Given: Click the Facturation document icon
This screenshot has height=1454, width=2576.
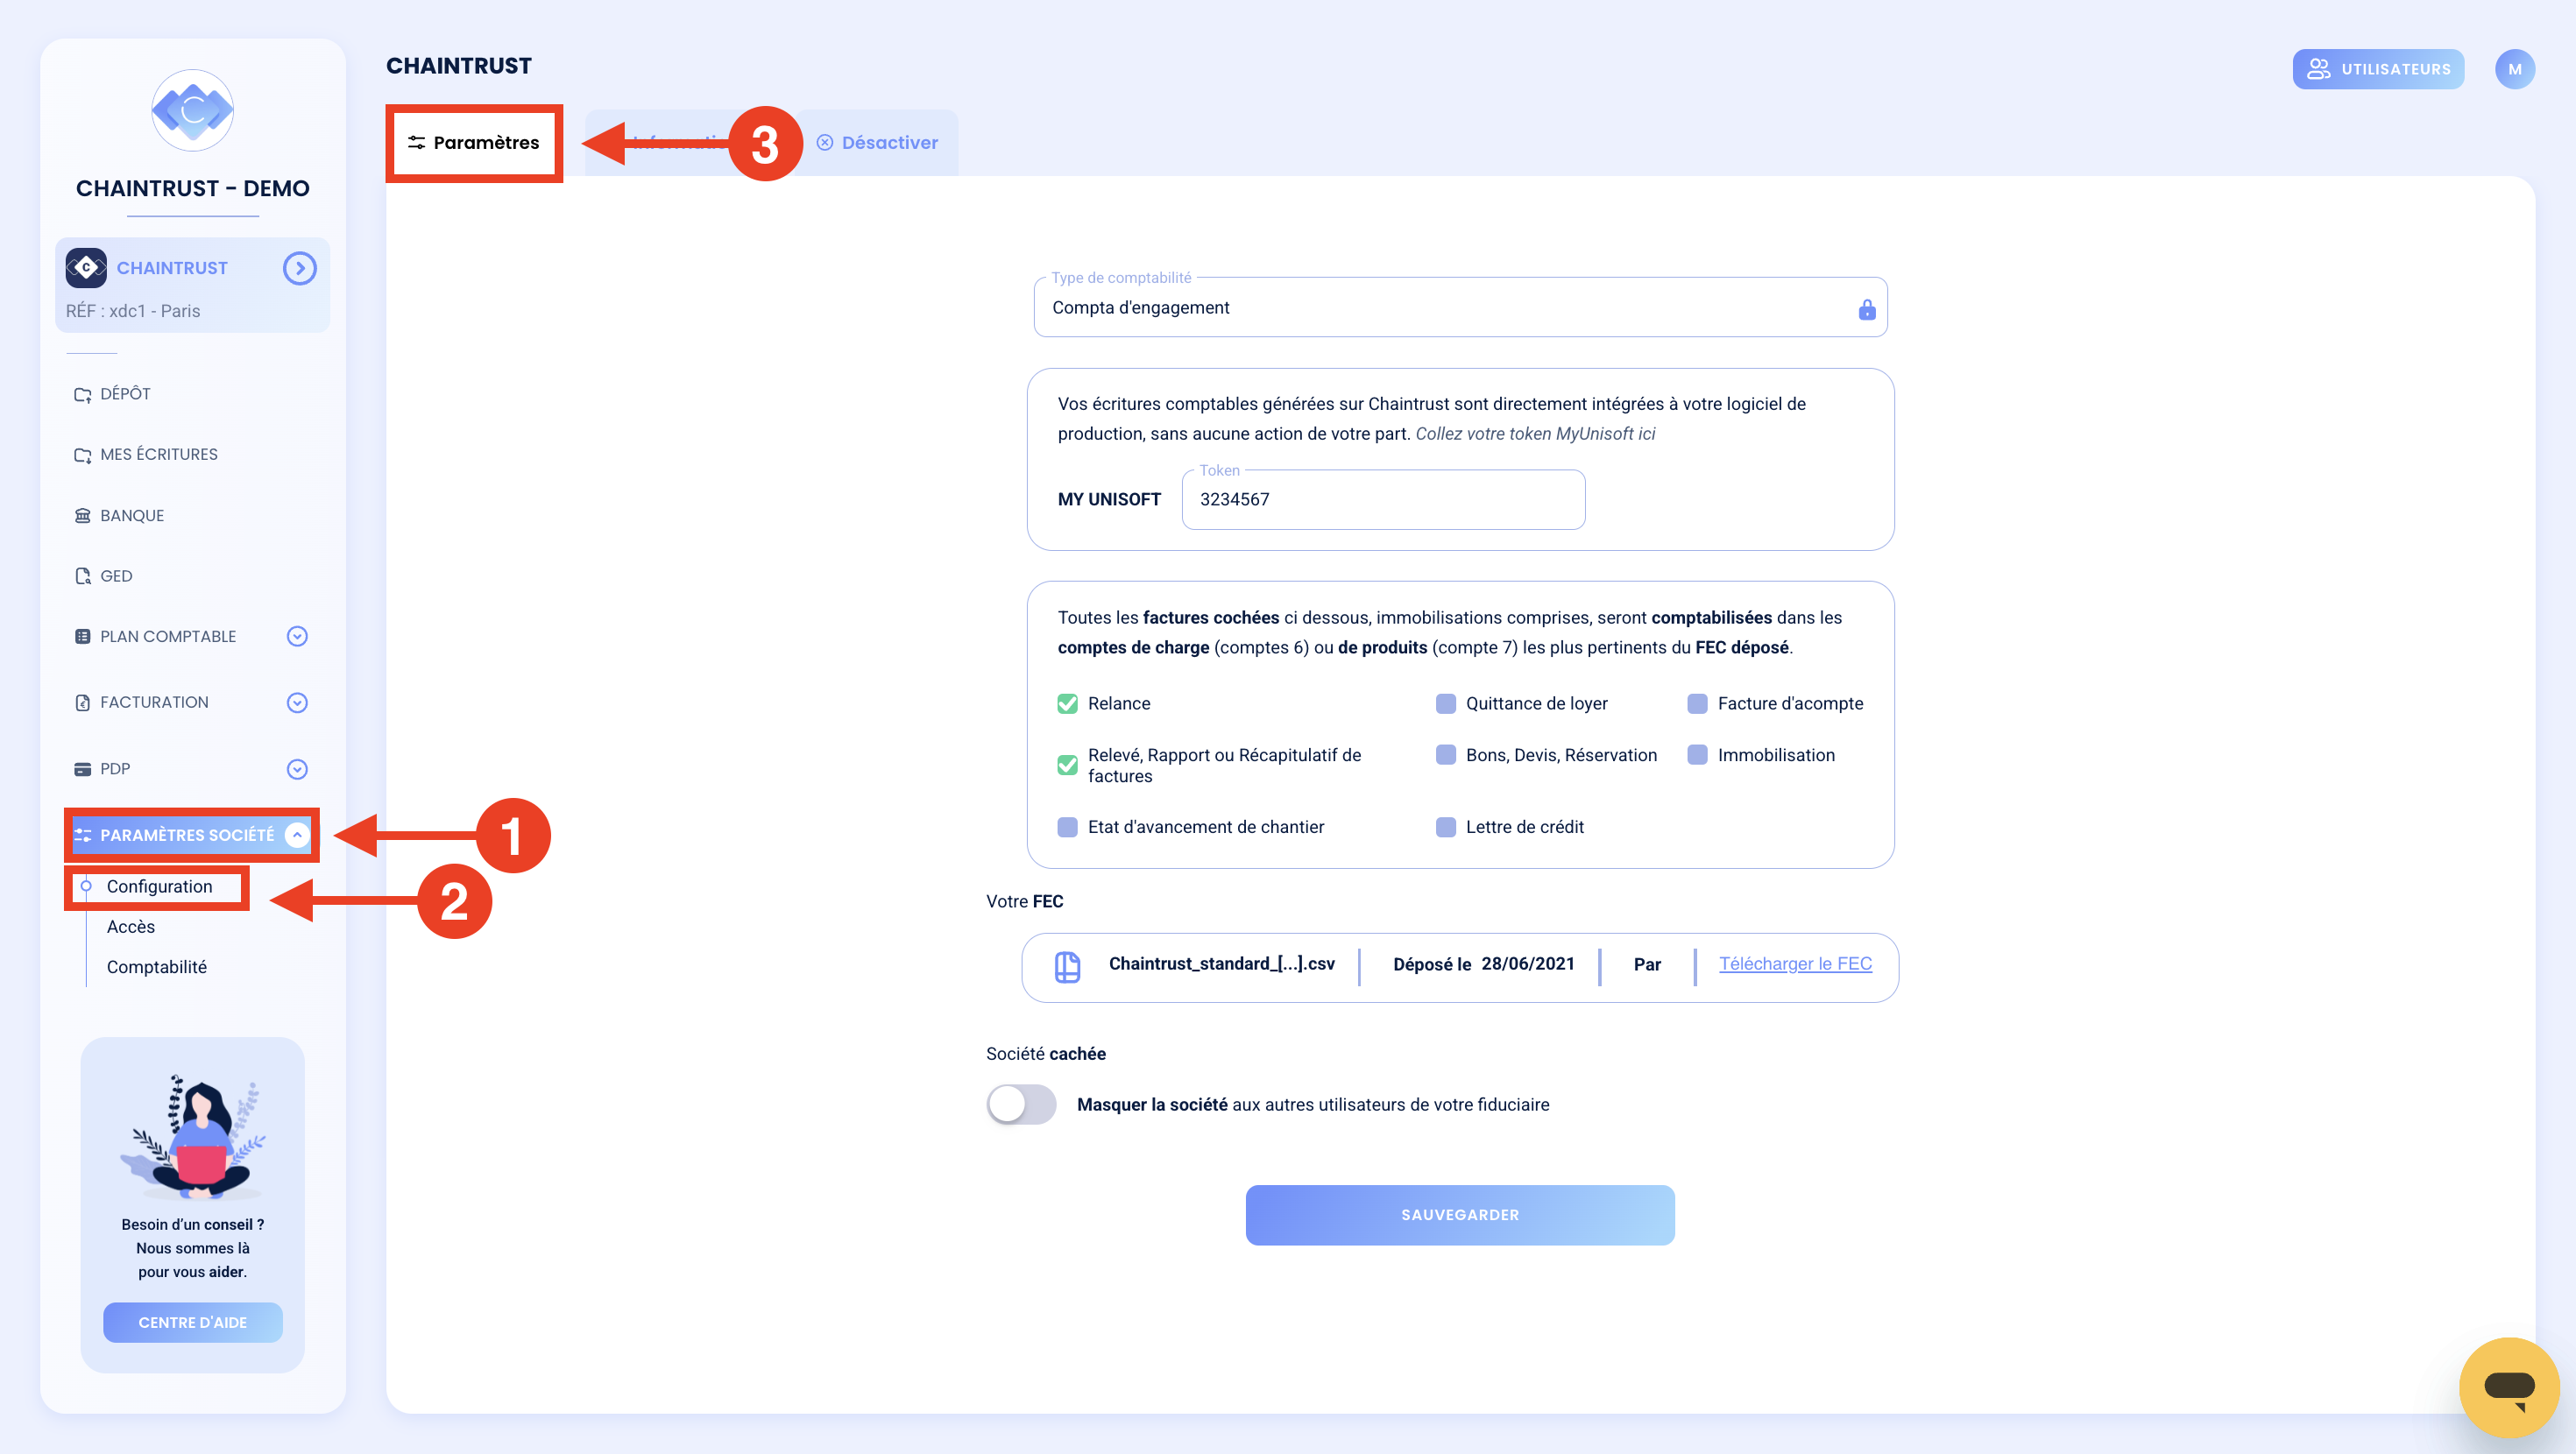Looking at the screenshot, I should pos(83,703).
